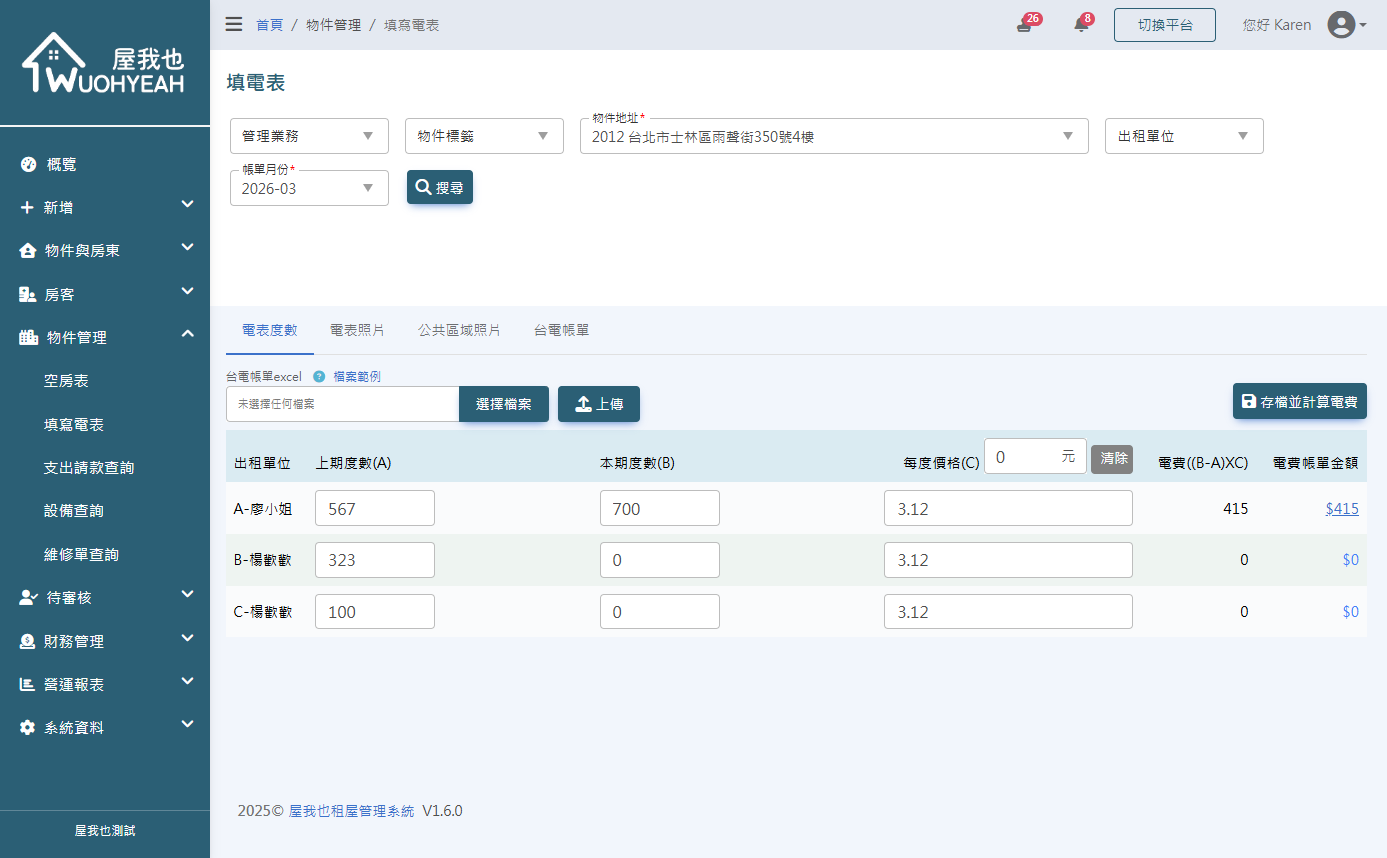
Task: Switch to the 台電帳單 tab
Action: (x=561, y=330)
